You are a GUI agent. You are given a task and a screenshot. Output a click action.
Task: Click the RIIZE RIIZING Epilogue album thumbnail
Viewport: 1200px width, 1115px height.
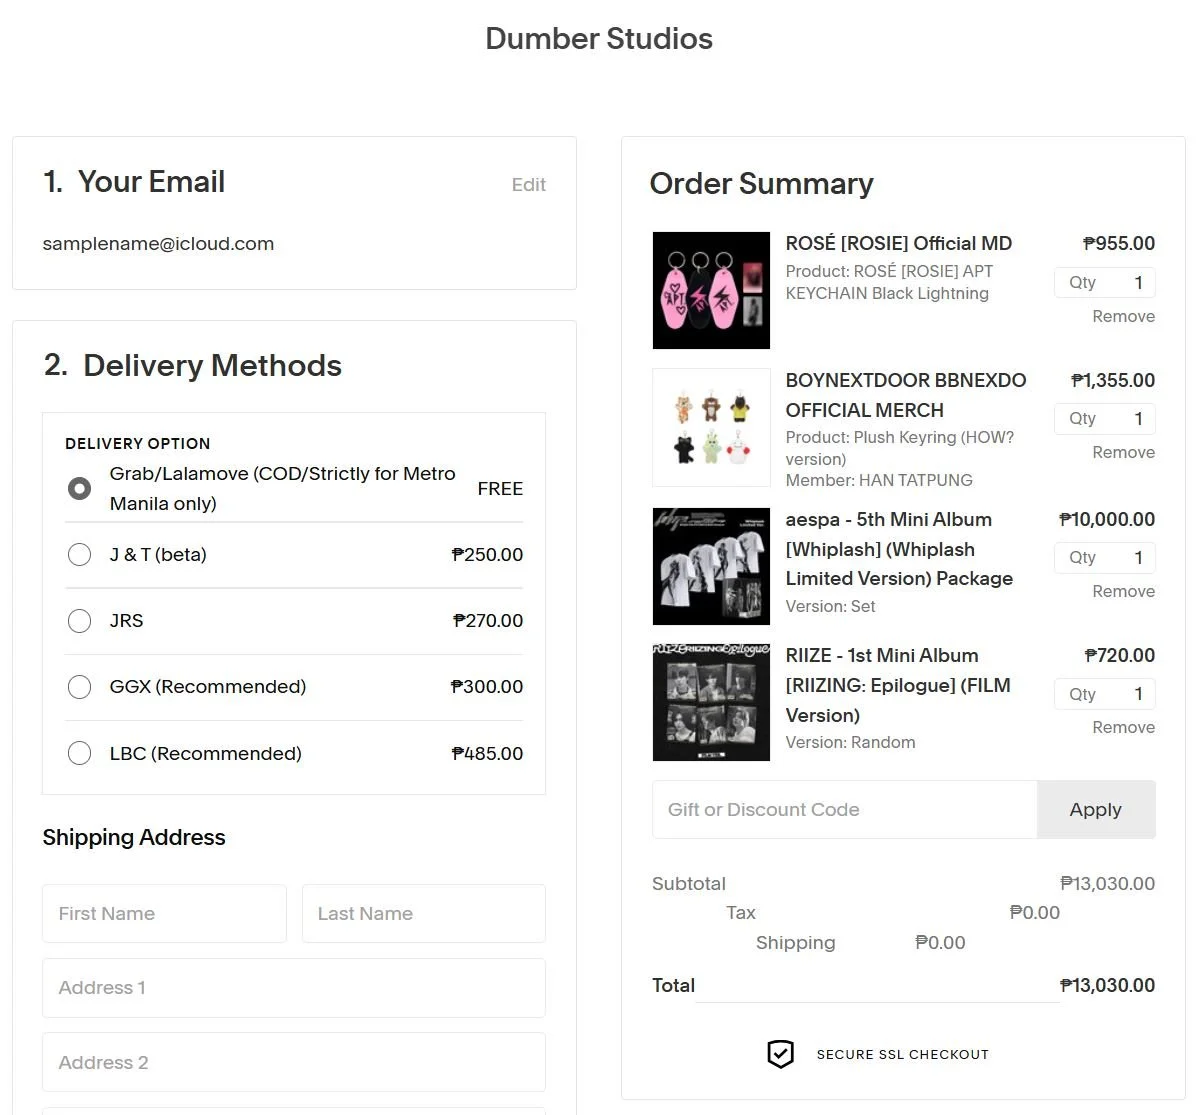click(711, 701)
